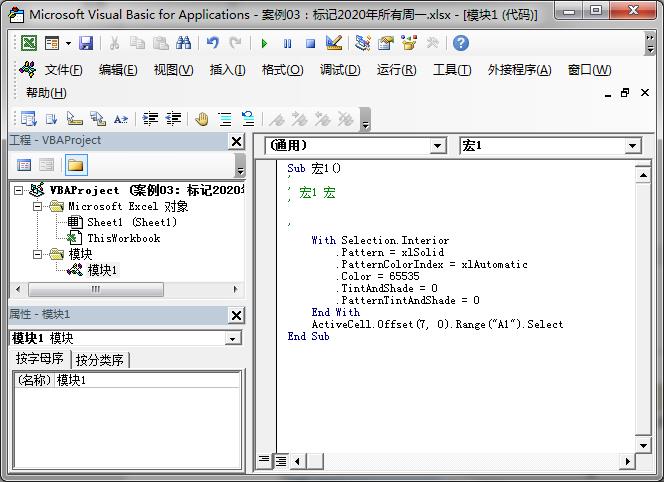
Task: Open Find with the binoculars icon
Action: (183, 43)
